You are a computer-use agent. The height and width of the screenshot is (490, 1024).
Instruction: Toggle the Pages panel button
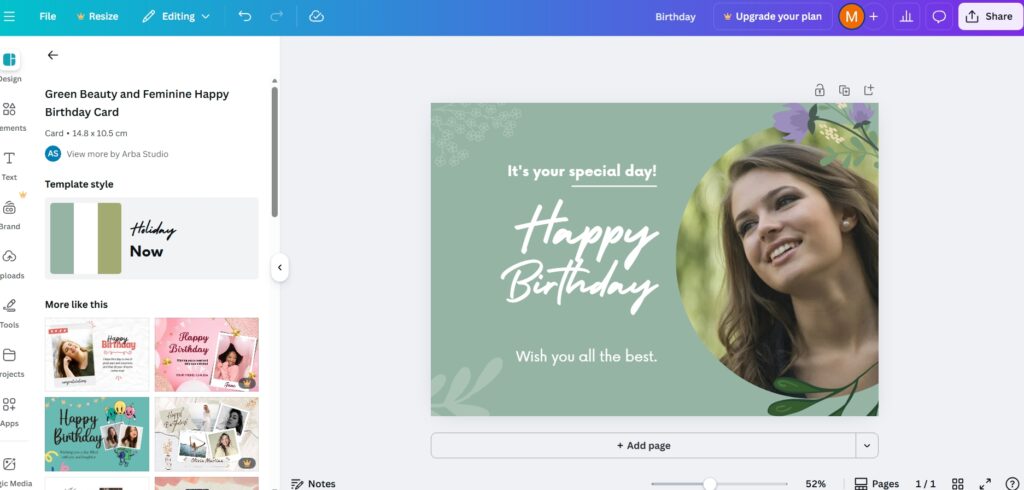tap(877, 484)
